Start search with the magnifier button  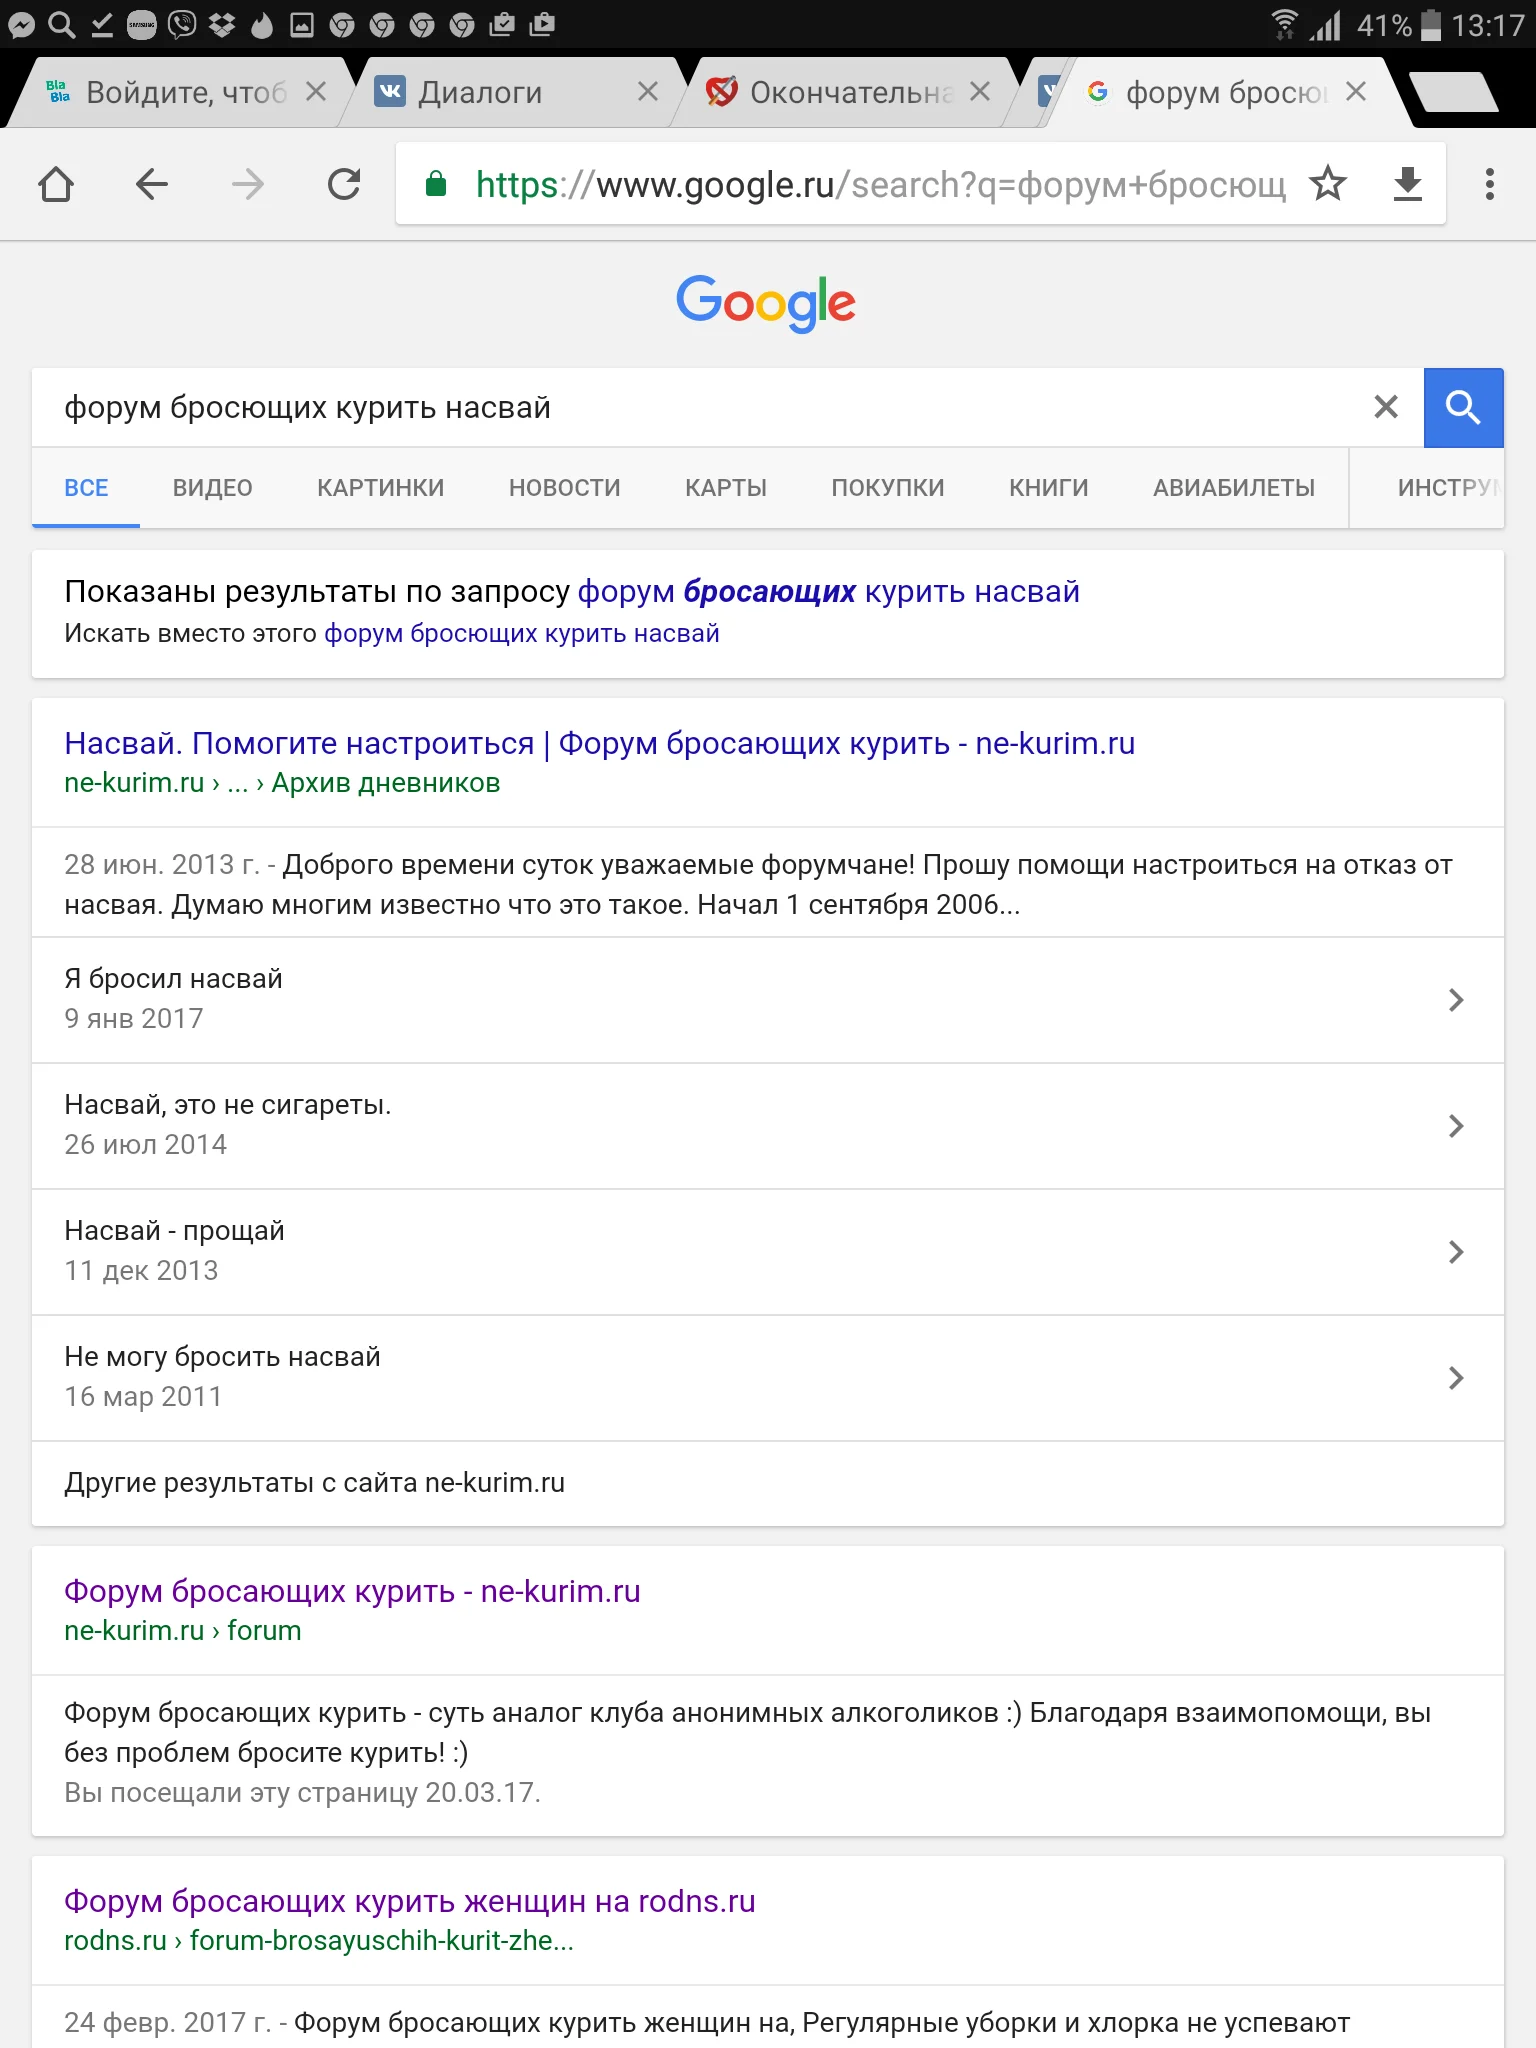[1463, 407]
